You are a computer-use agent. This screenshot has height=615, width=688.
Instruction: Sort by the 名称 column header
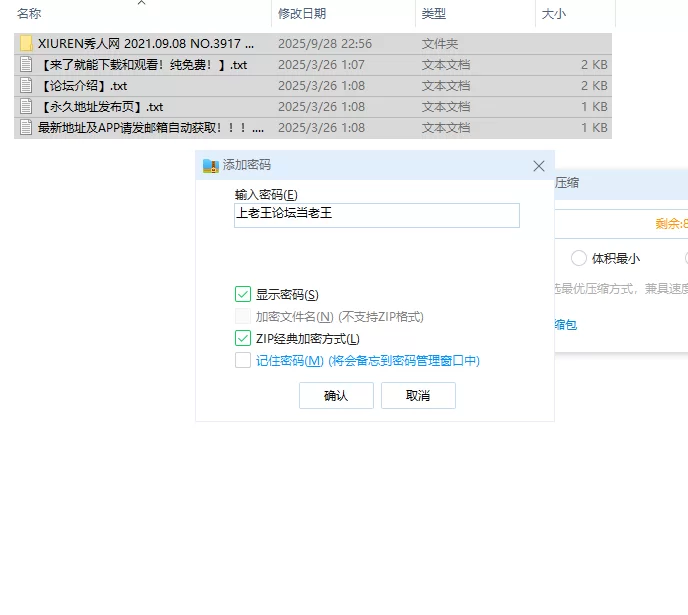pyautogui.click(x=29, y=14)
